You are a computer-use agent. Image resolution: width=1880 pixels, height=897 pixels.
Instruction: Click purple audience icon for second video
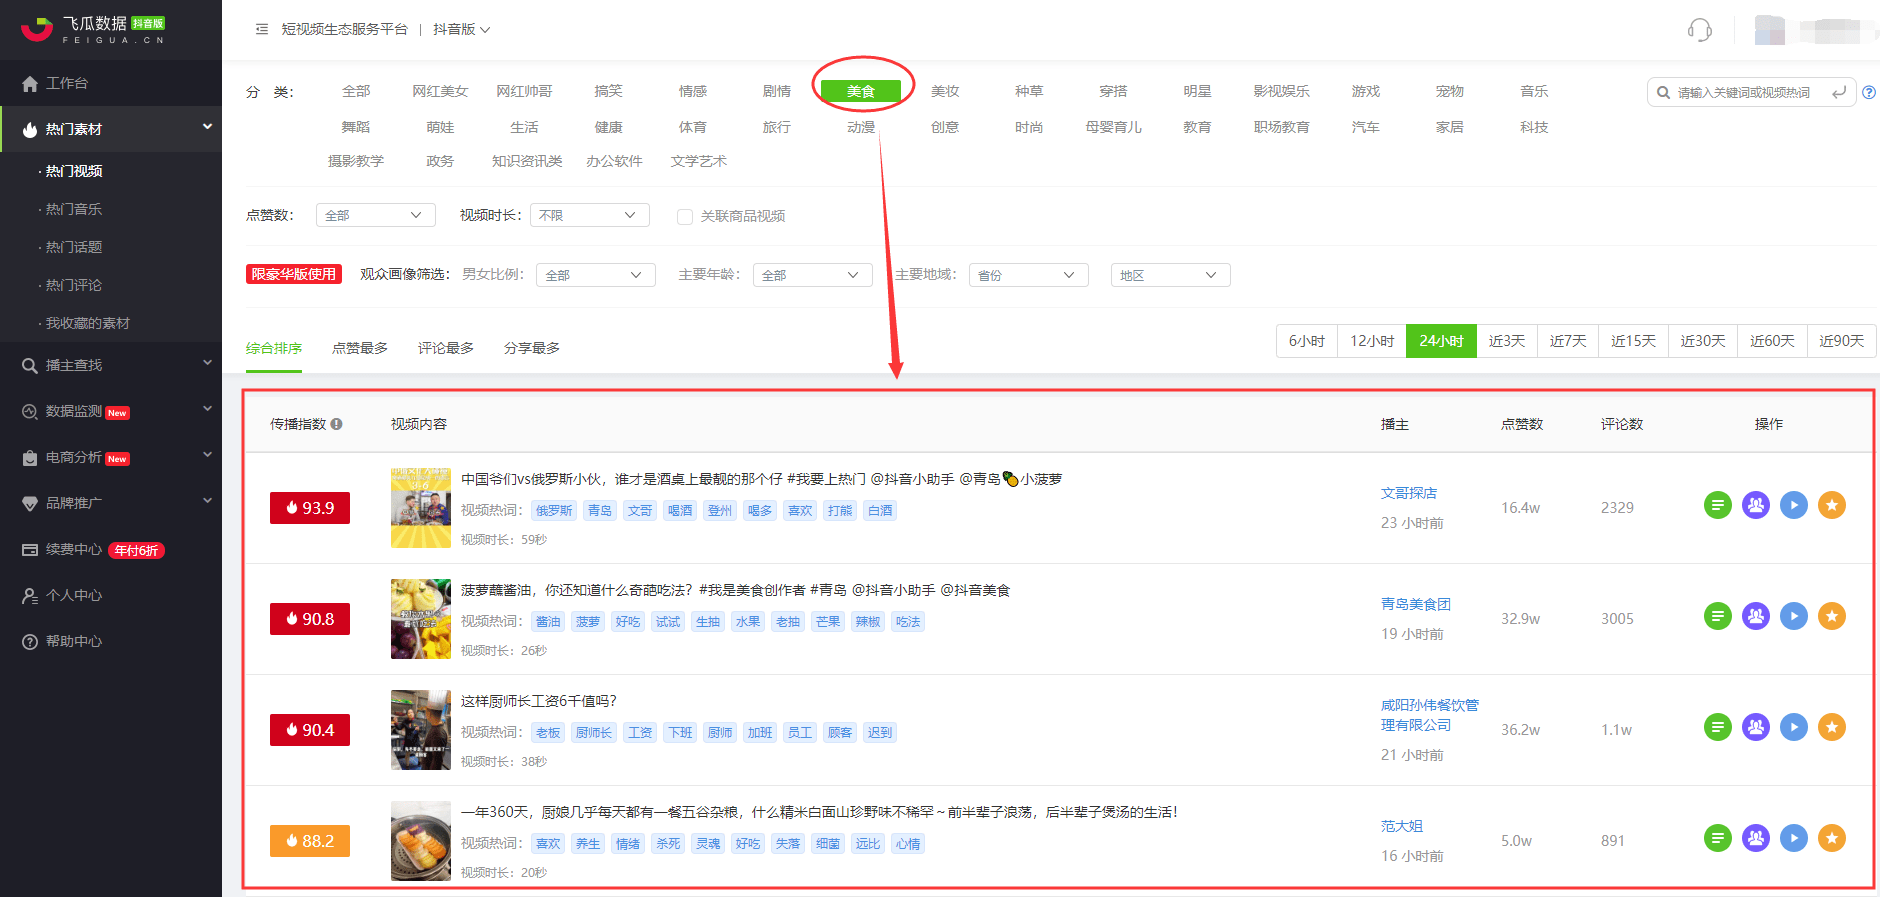point(1755,617)
